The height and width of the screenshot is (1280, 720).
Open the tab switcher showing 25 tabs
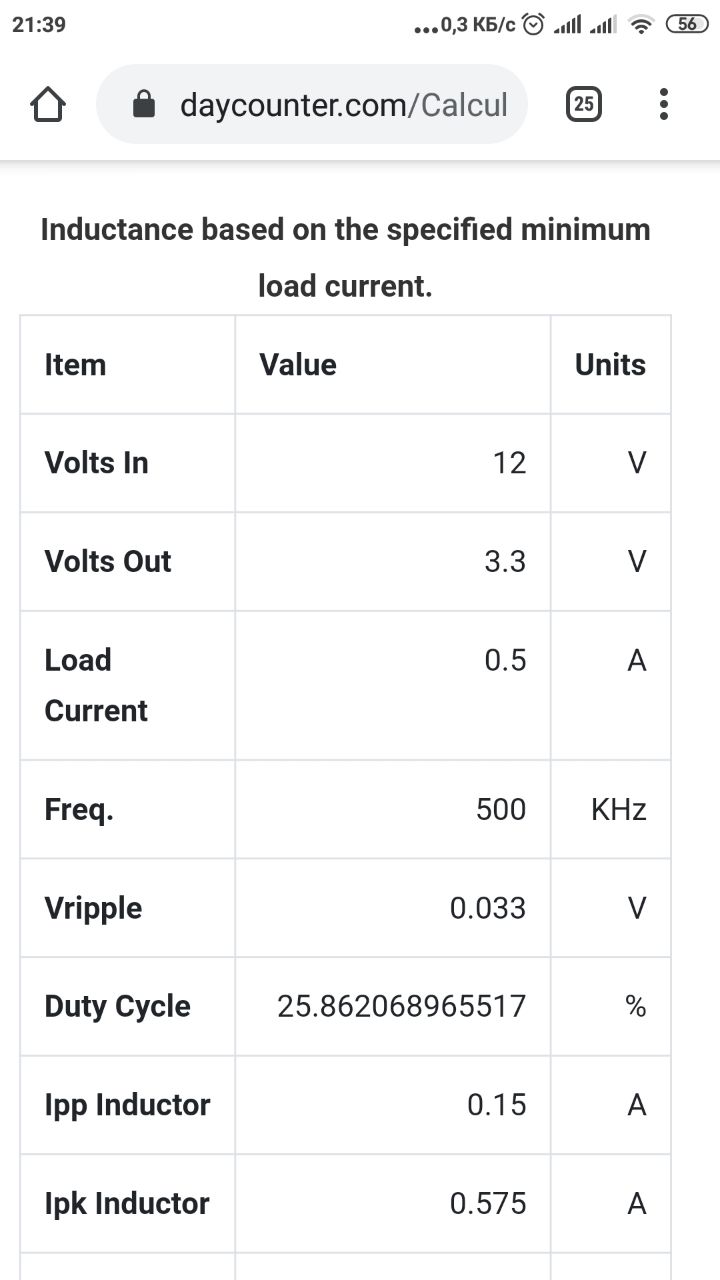point(584,104)
